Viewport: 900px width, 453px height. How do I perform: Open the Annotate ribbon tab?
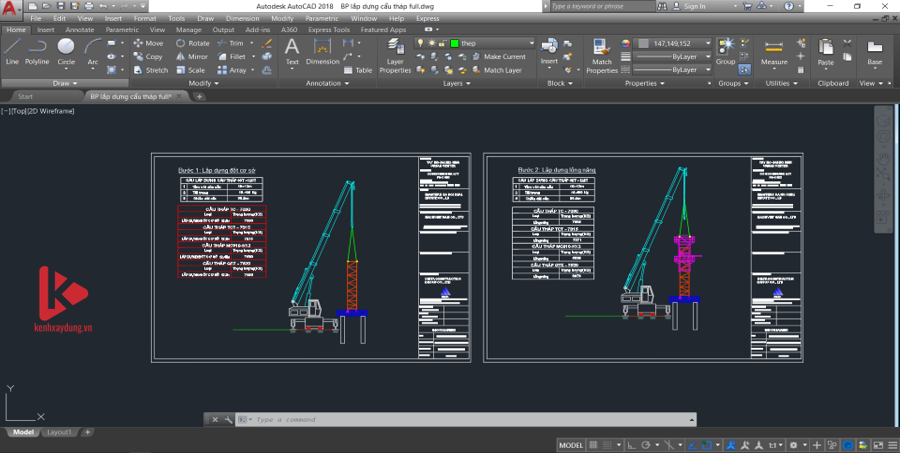click(x=80, y=30)
